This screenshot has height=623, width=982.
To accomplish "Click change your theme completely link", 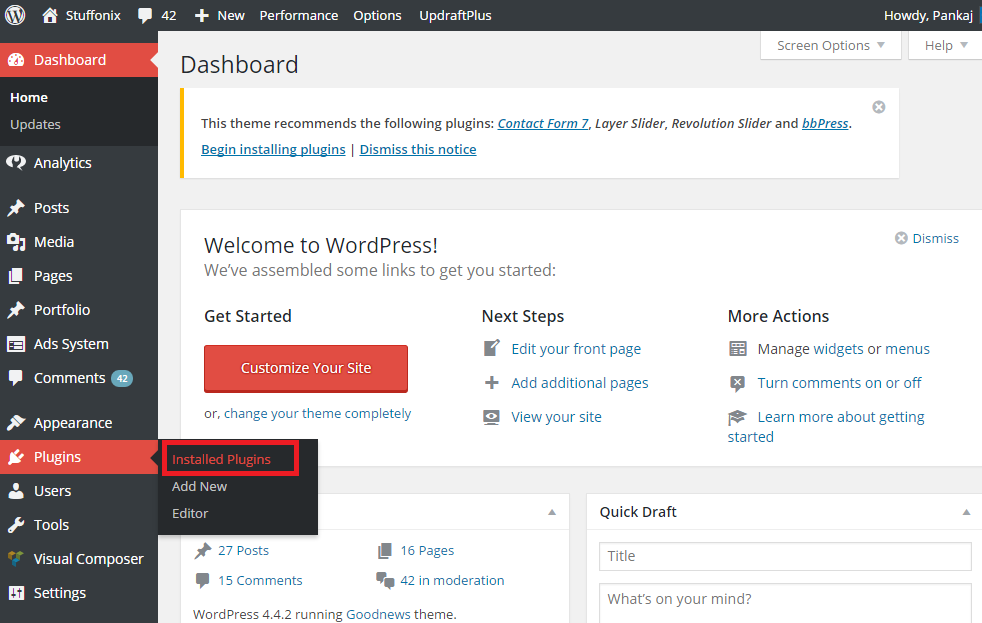I will 318,414.
